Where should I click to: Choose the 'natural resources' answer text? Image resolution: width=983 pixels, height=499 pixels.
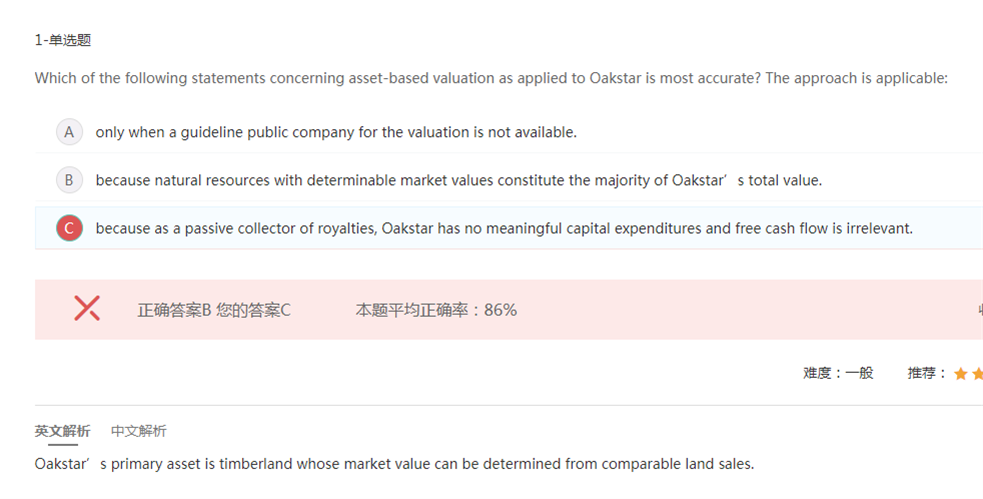(458, 180)
